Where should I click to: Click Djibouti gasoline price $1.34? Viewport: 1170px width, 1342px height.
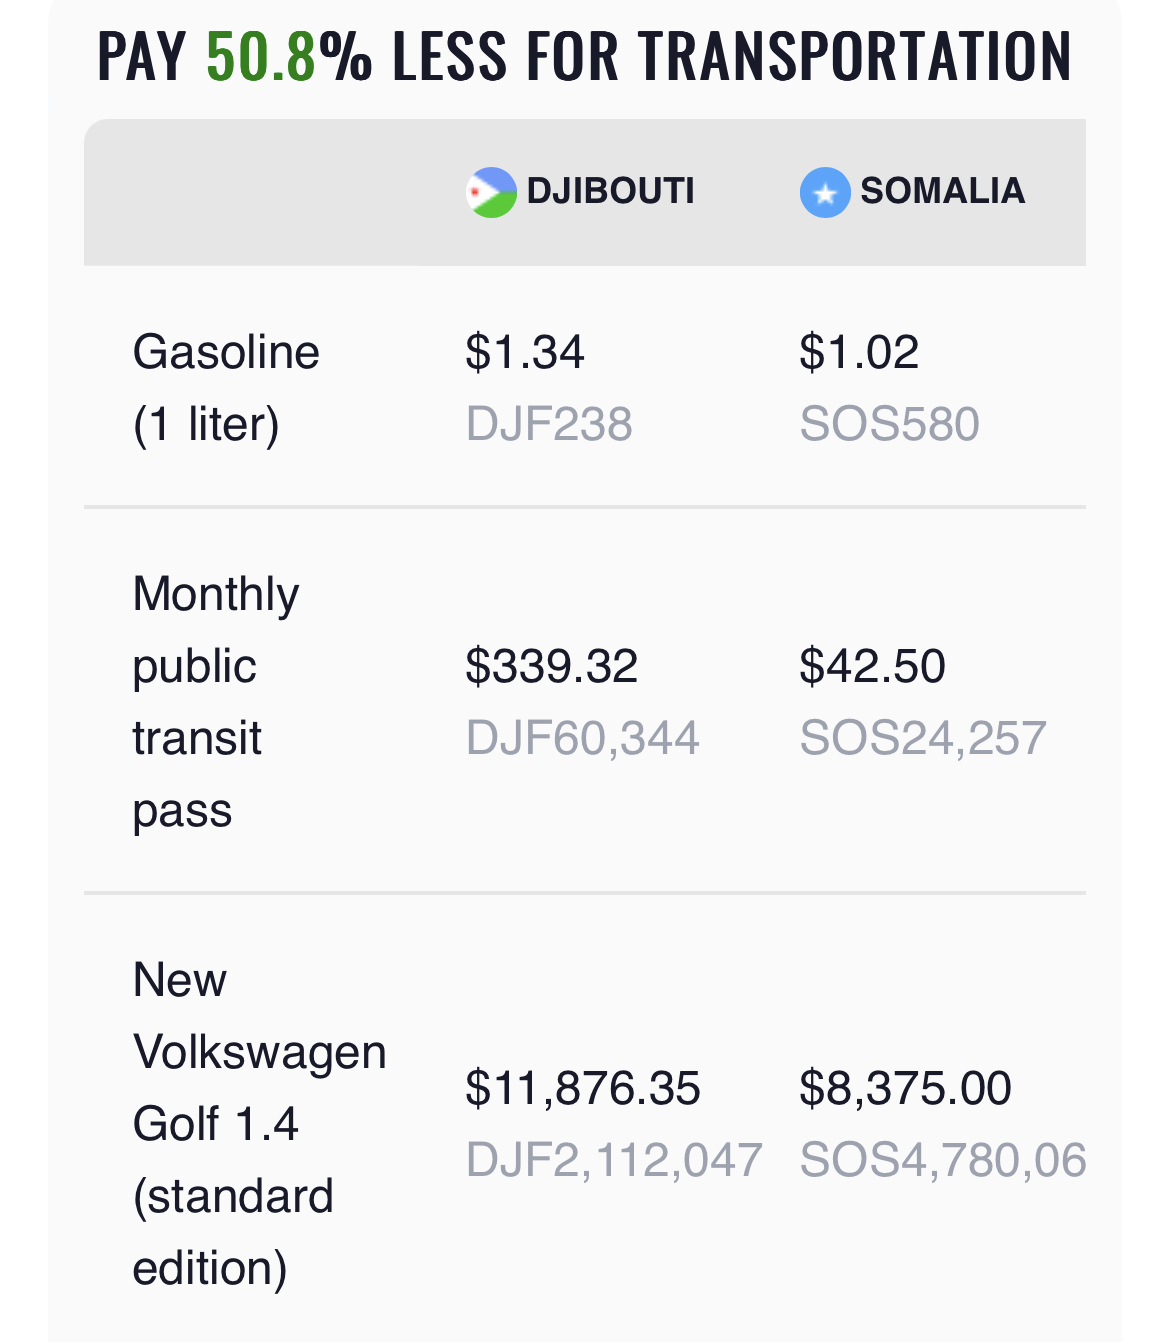tap(524, 352)
